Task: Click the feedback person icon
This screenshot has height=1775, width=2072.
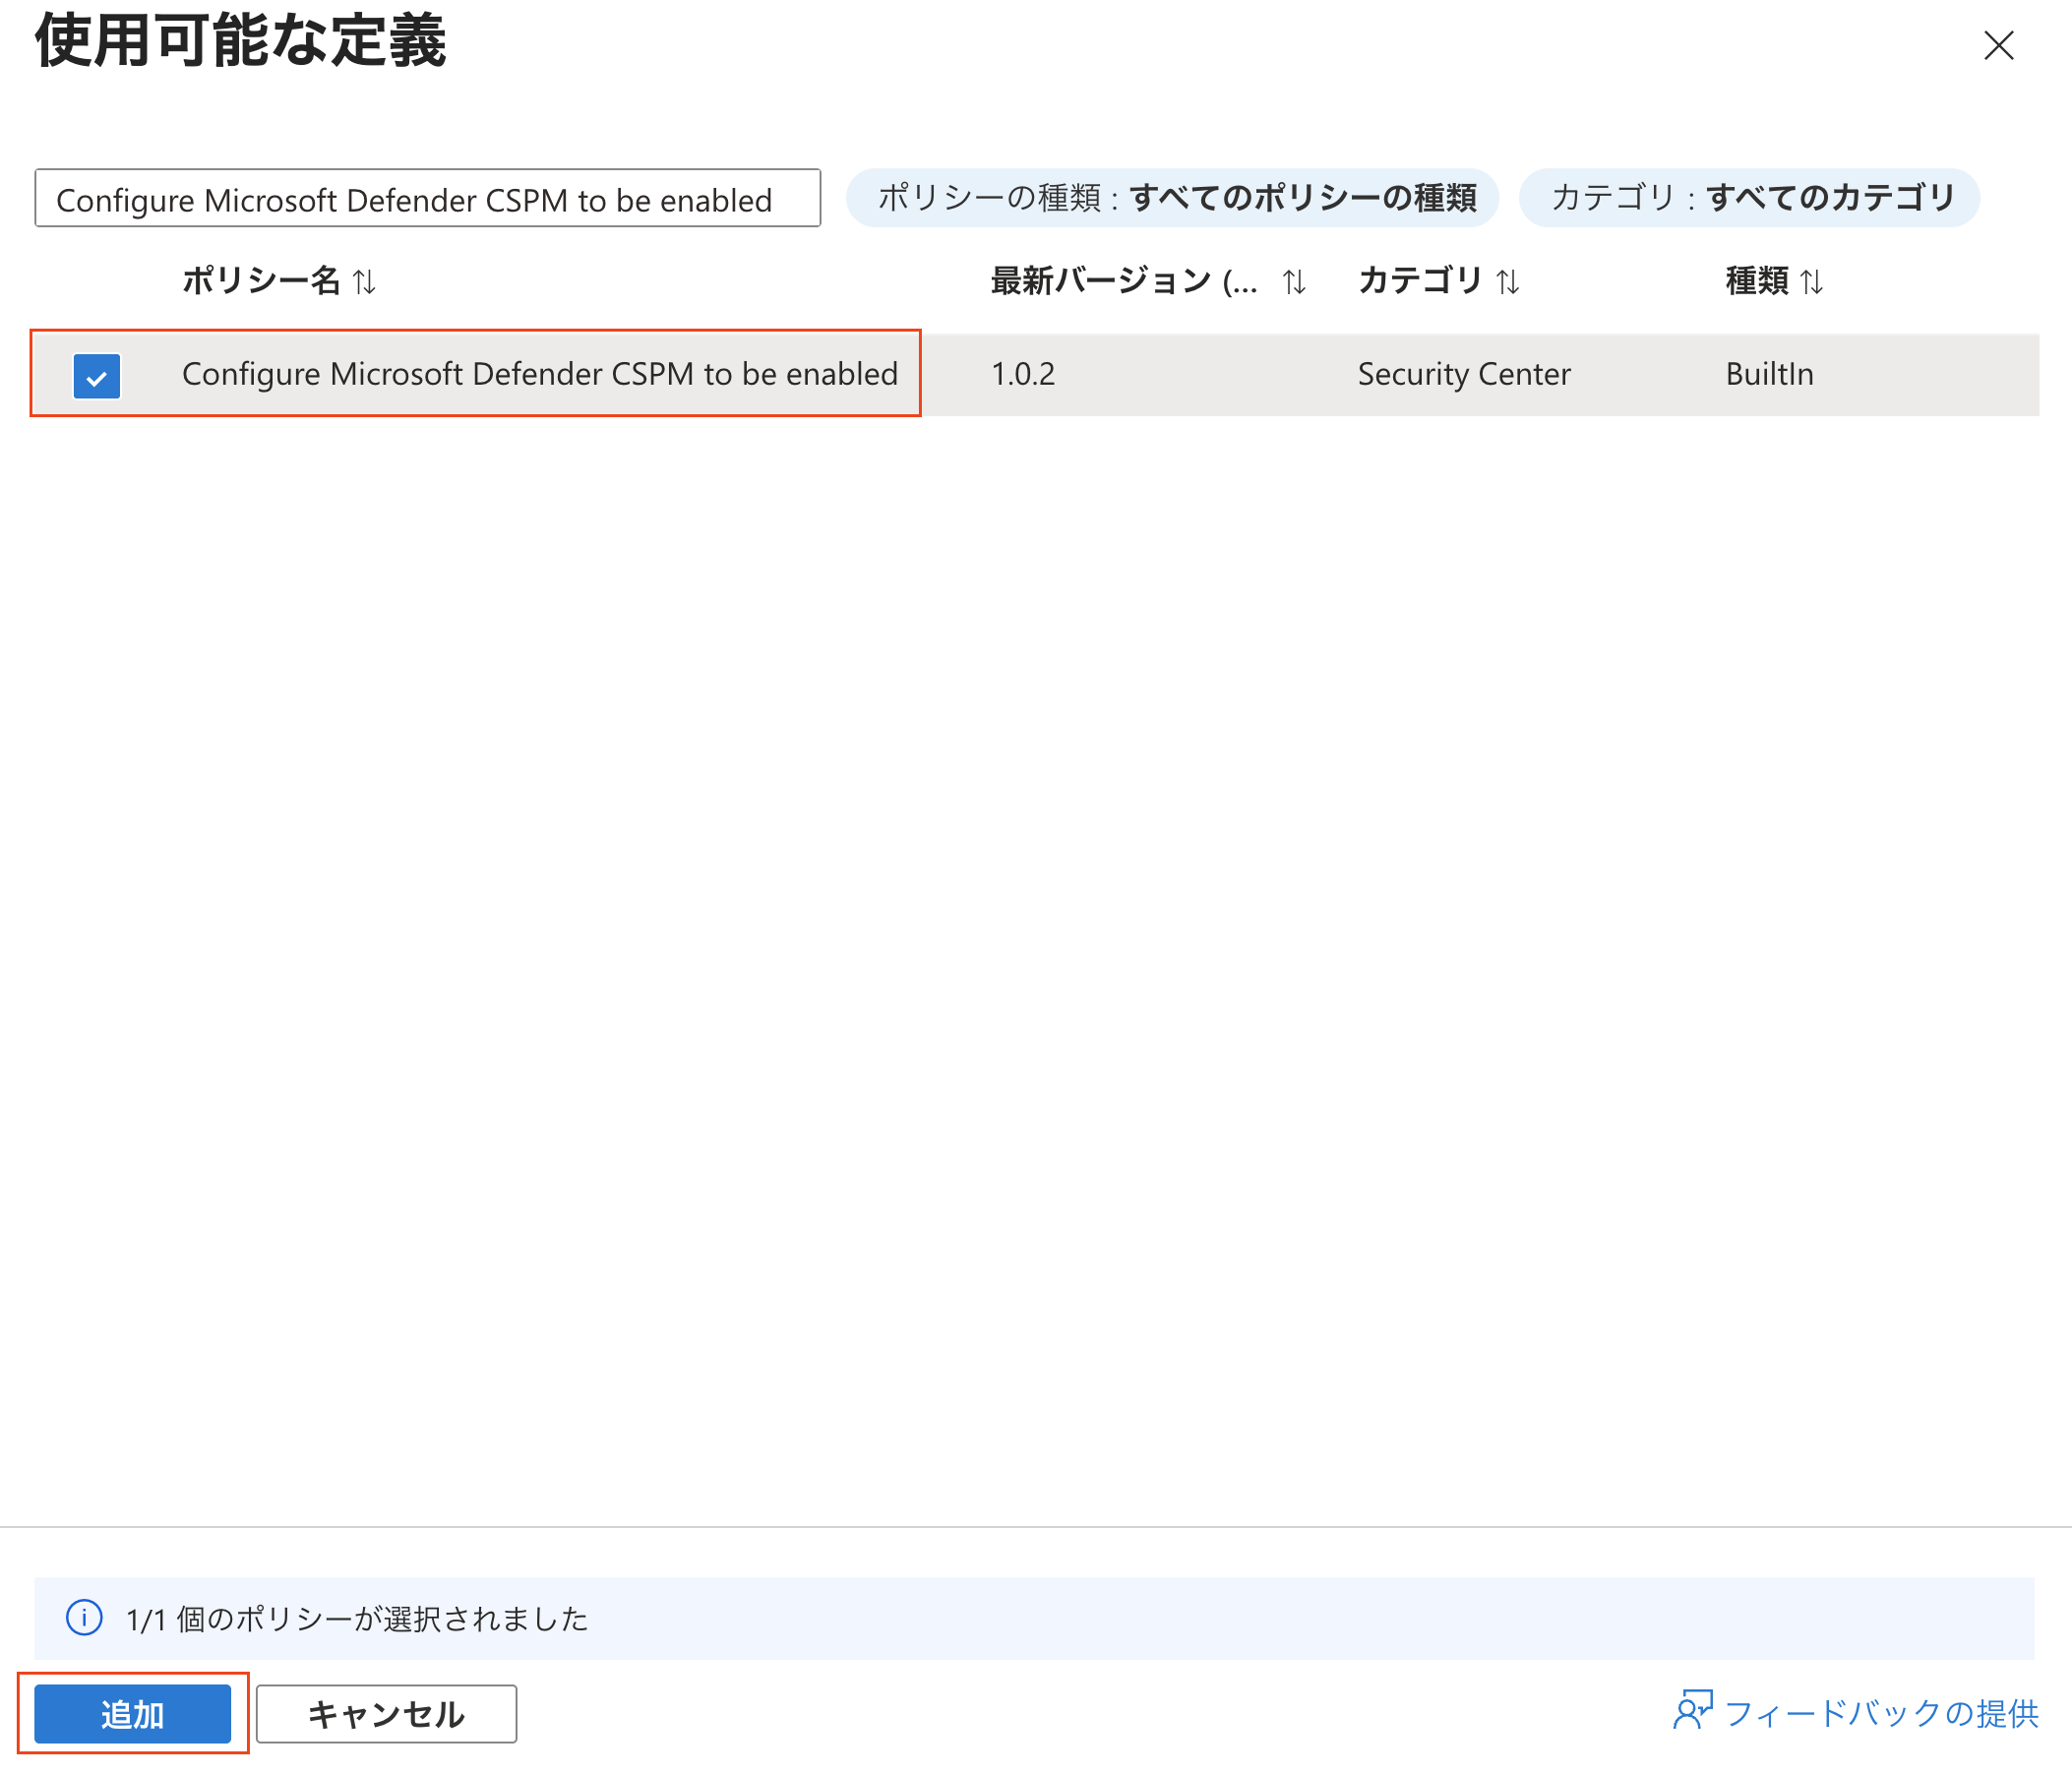Action: [1692, 1711]
